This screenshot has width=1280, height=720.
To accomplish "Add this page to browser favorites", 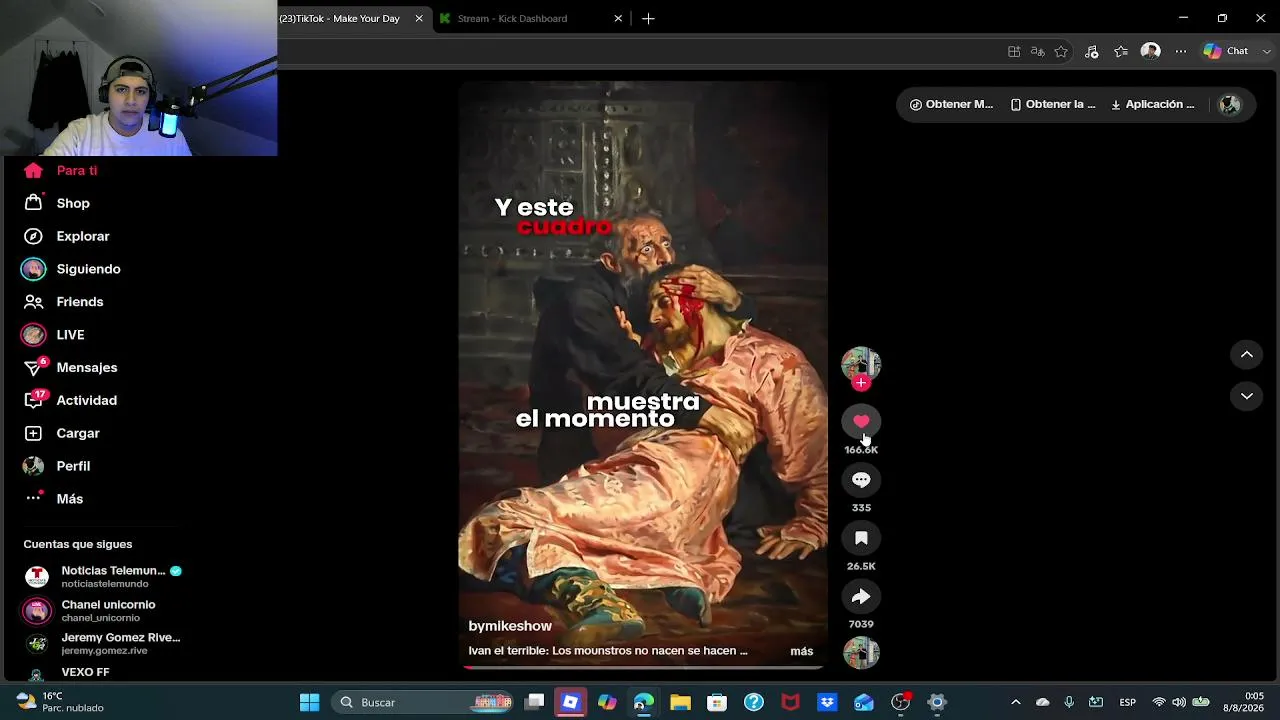I will [x=1062, y=51].
